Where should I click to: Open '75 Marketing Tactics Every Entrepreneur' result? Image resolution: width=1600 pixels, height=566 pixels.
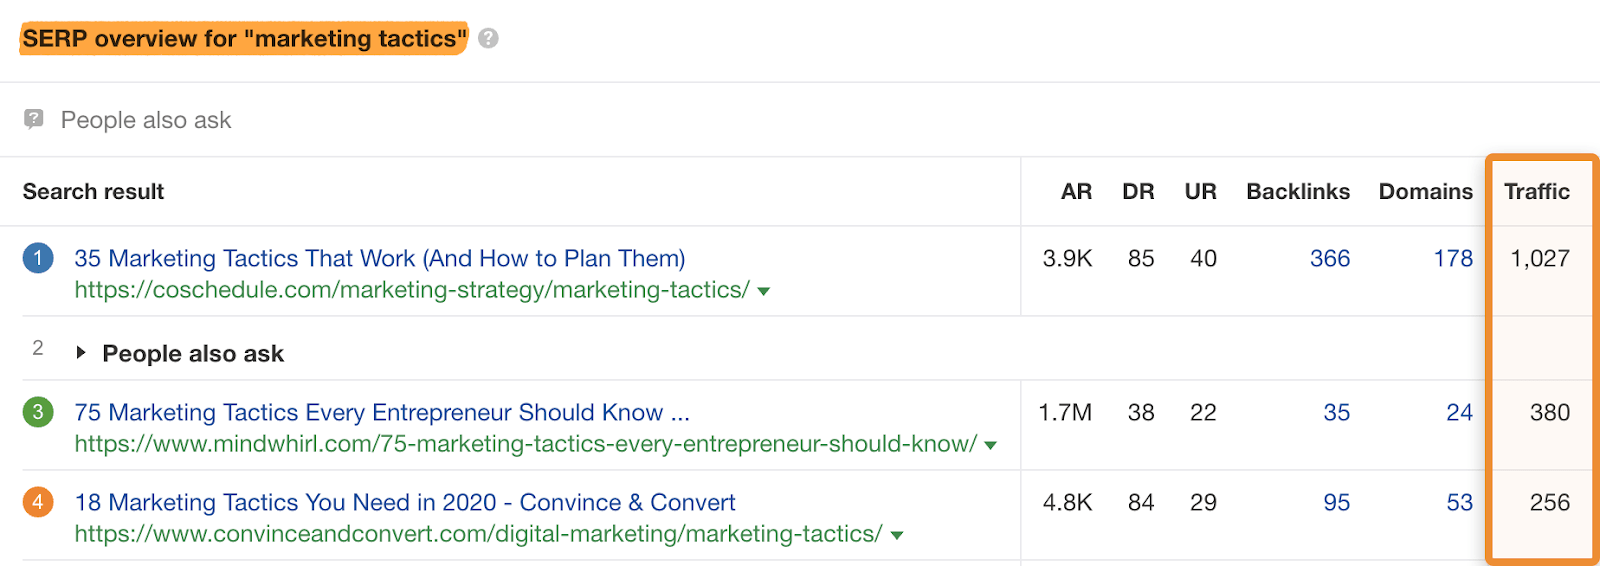[x=381, y=412]
